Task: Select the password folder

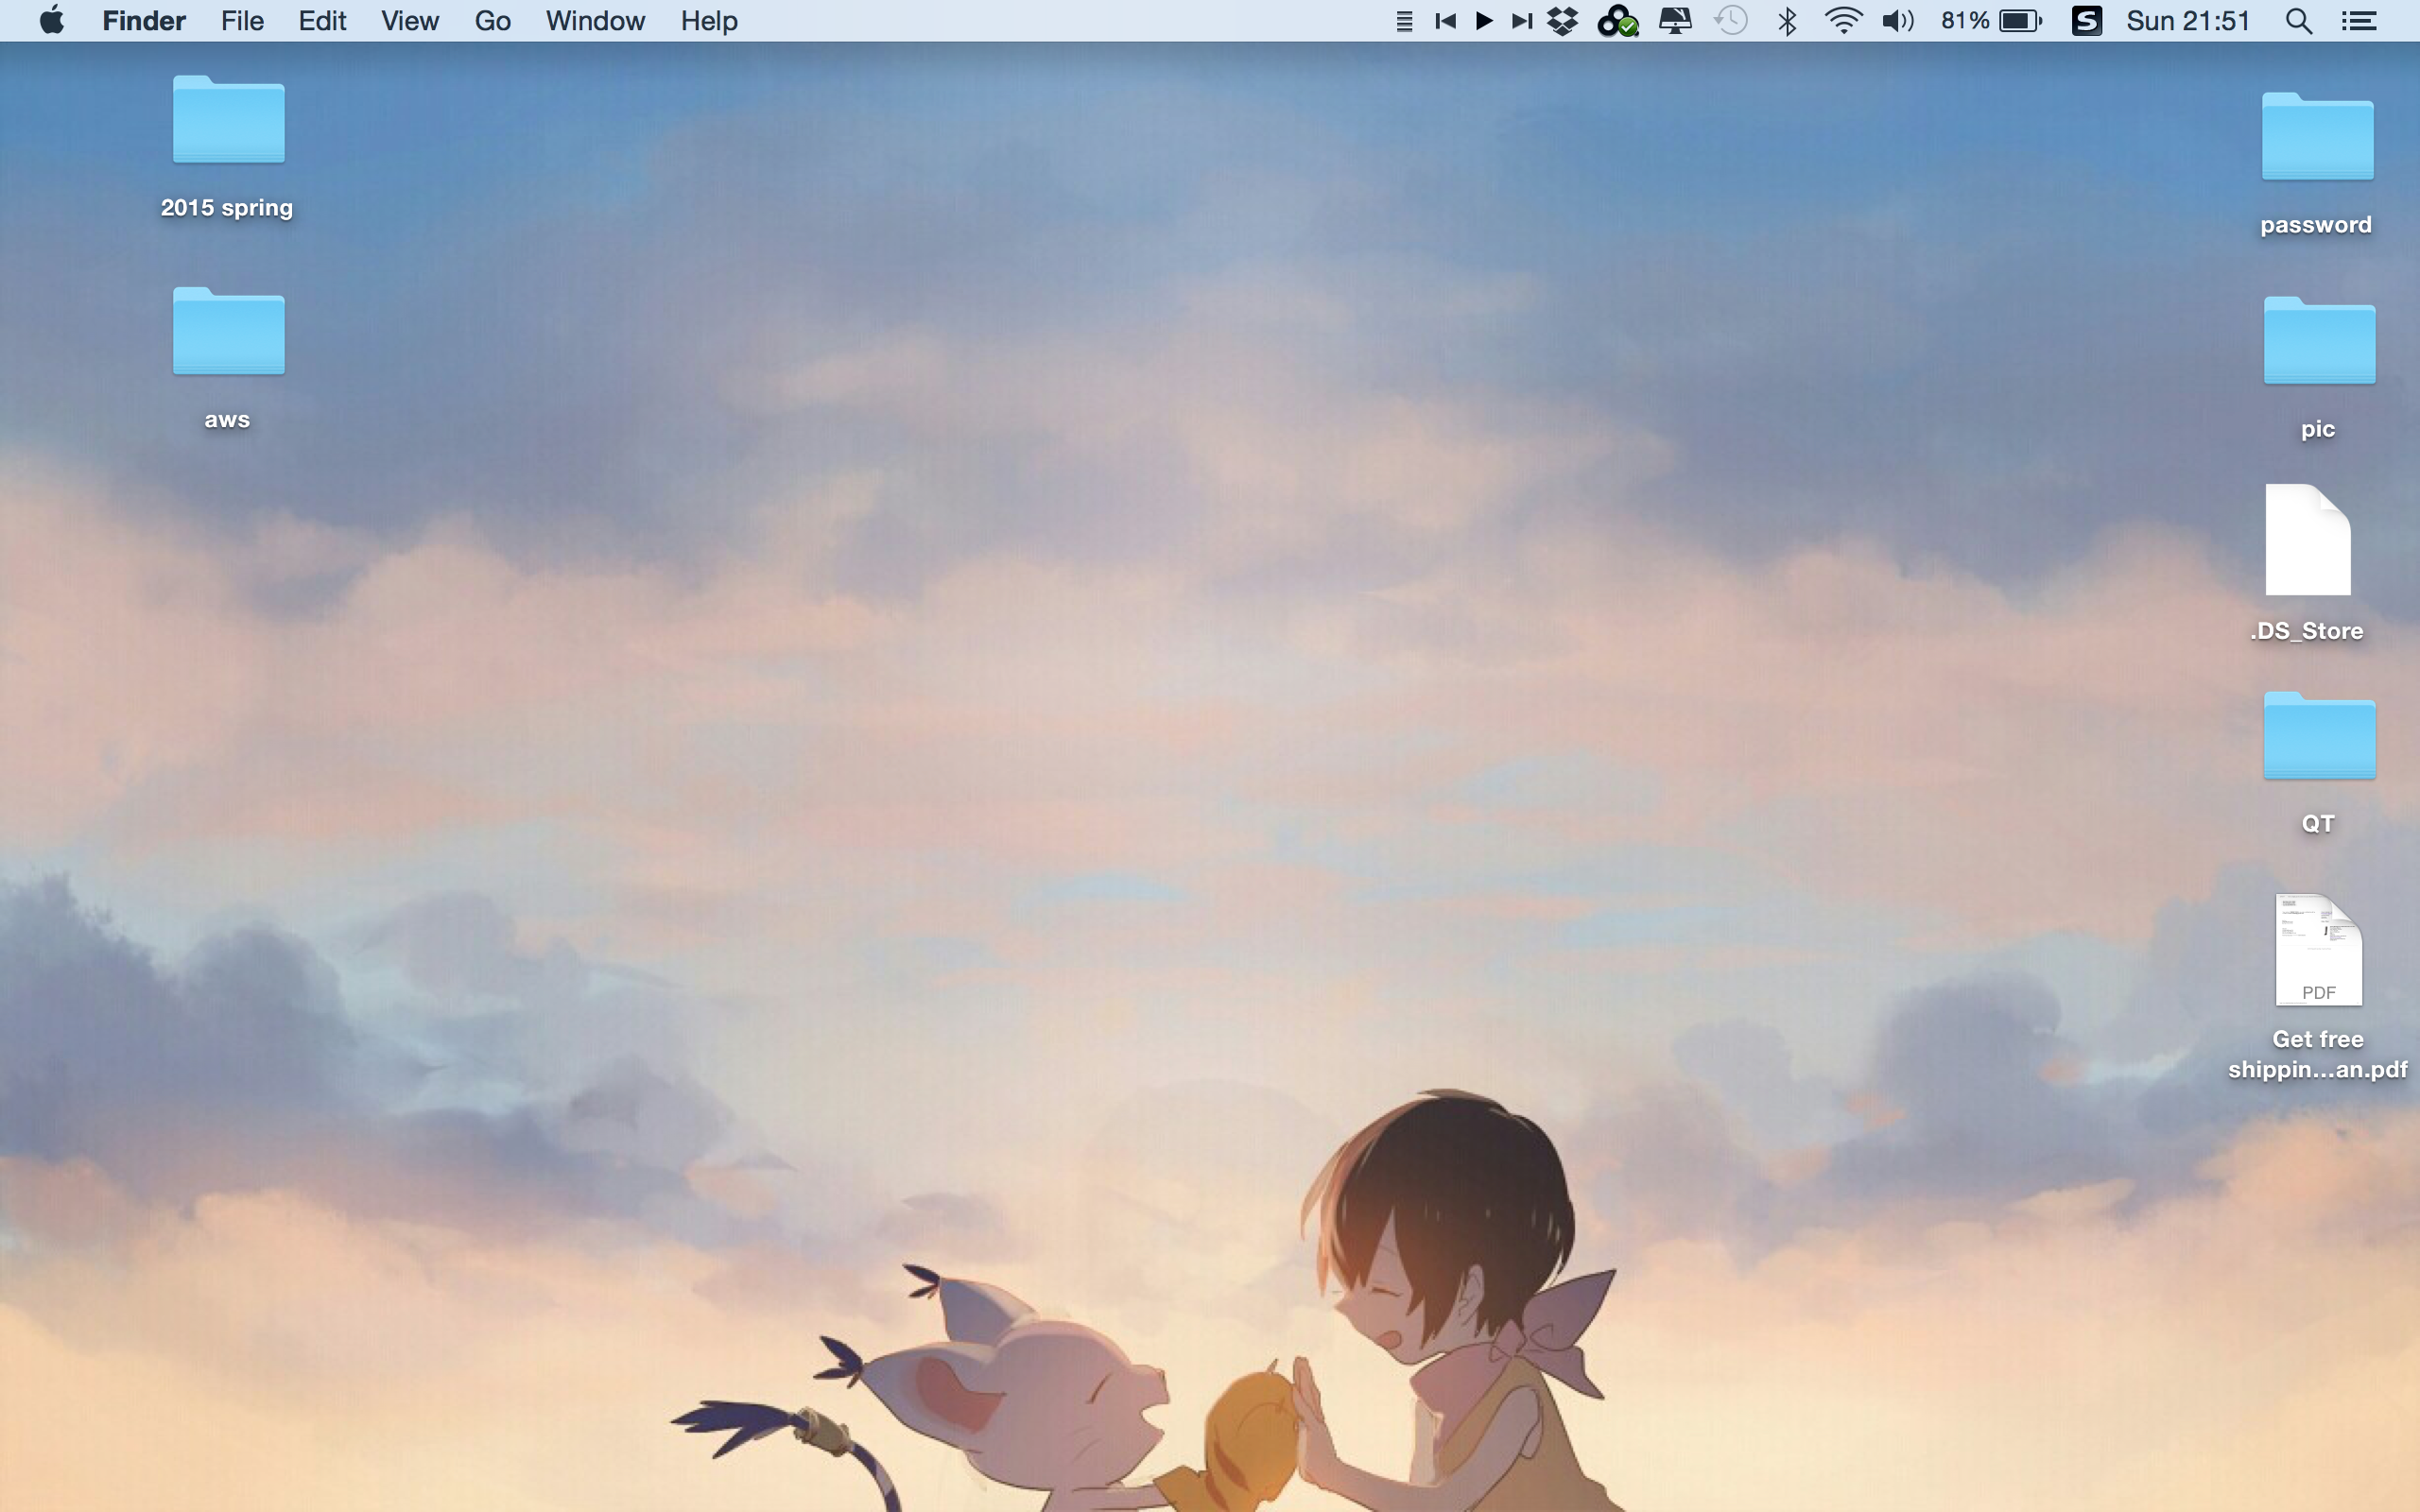Action: (x=2317, y=137)
